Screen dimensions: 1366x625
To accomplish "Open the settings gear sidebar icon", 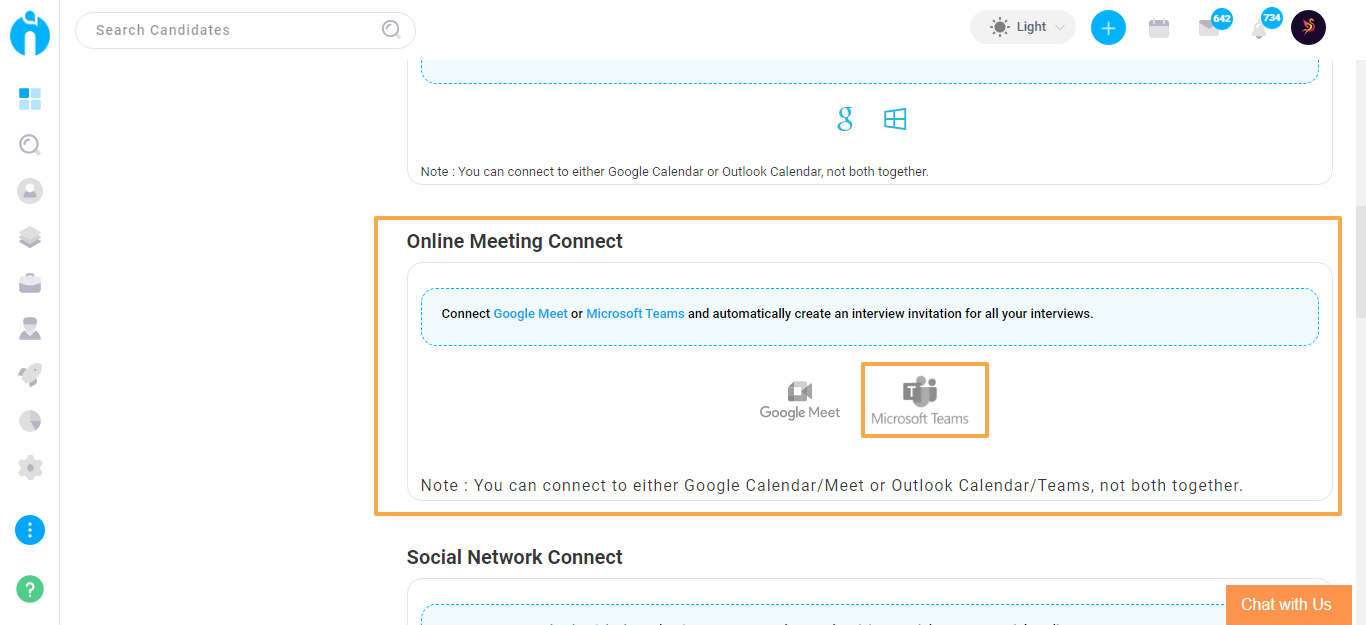I will 30,467.
